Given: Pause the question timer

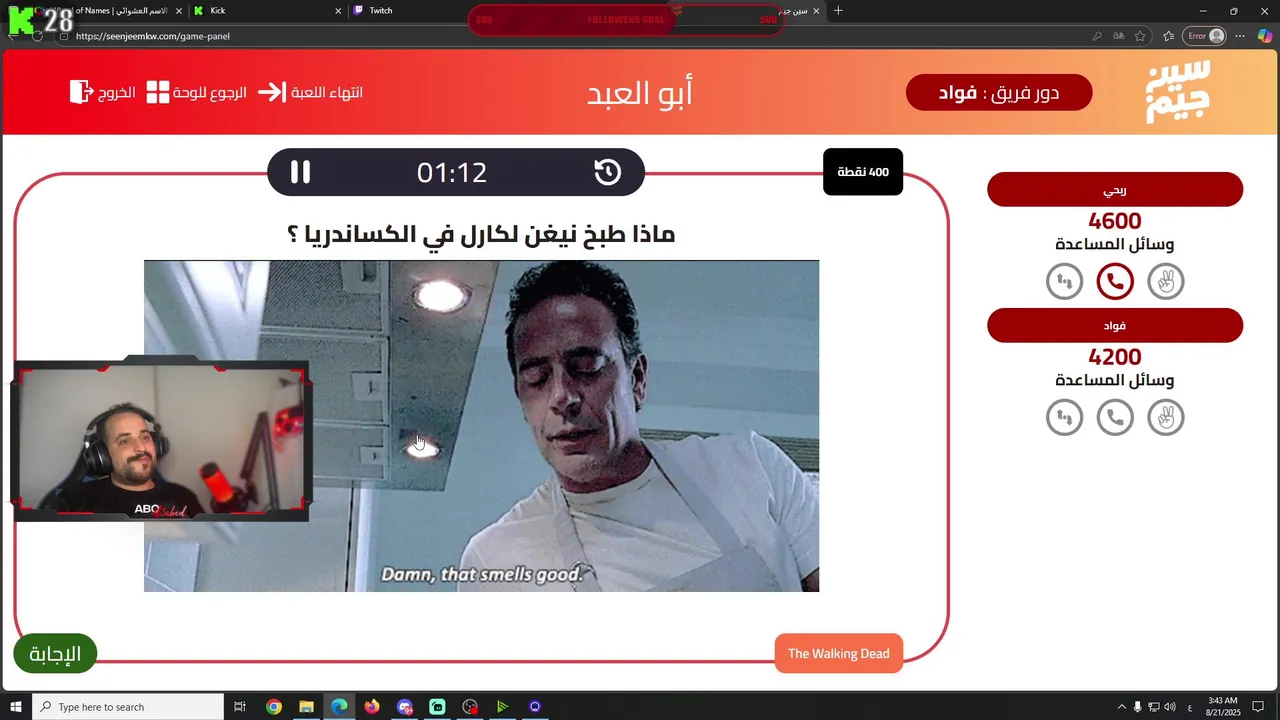Looking at the screenshot, I should [300, 172].
